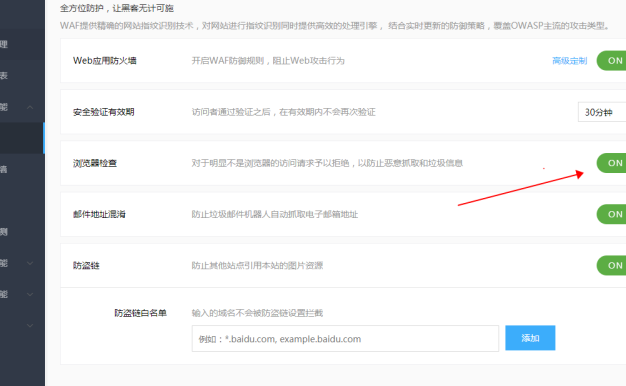
Task: Collapse the sidebar section with the up chevron
Action: pos(30,107)
